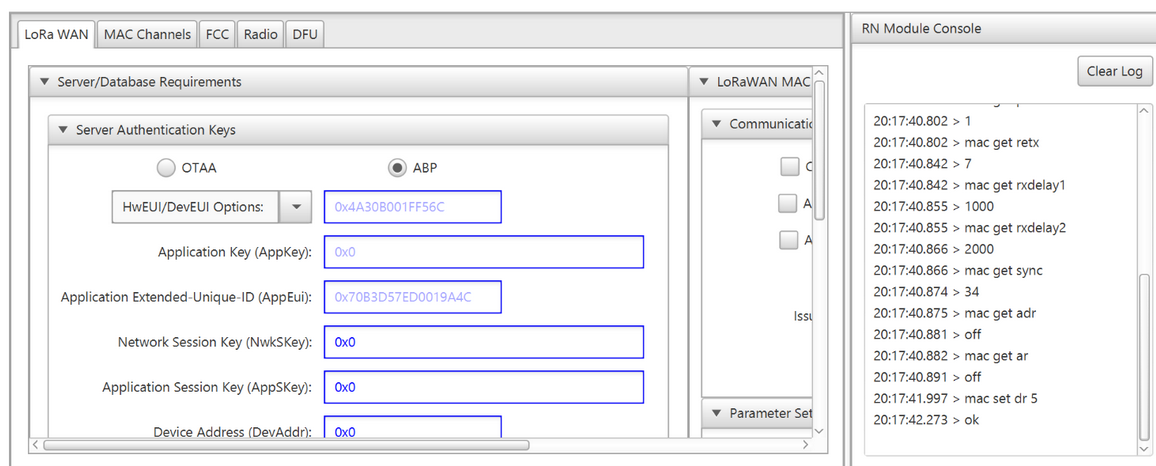Click the HwEUI/DevEUI Options button label
The width and height of the screenshot is (1156, 466).
click(x=196, y=207)
